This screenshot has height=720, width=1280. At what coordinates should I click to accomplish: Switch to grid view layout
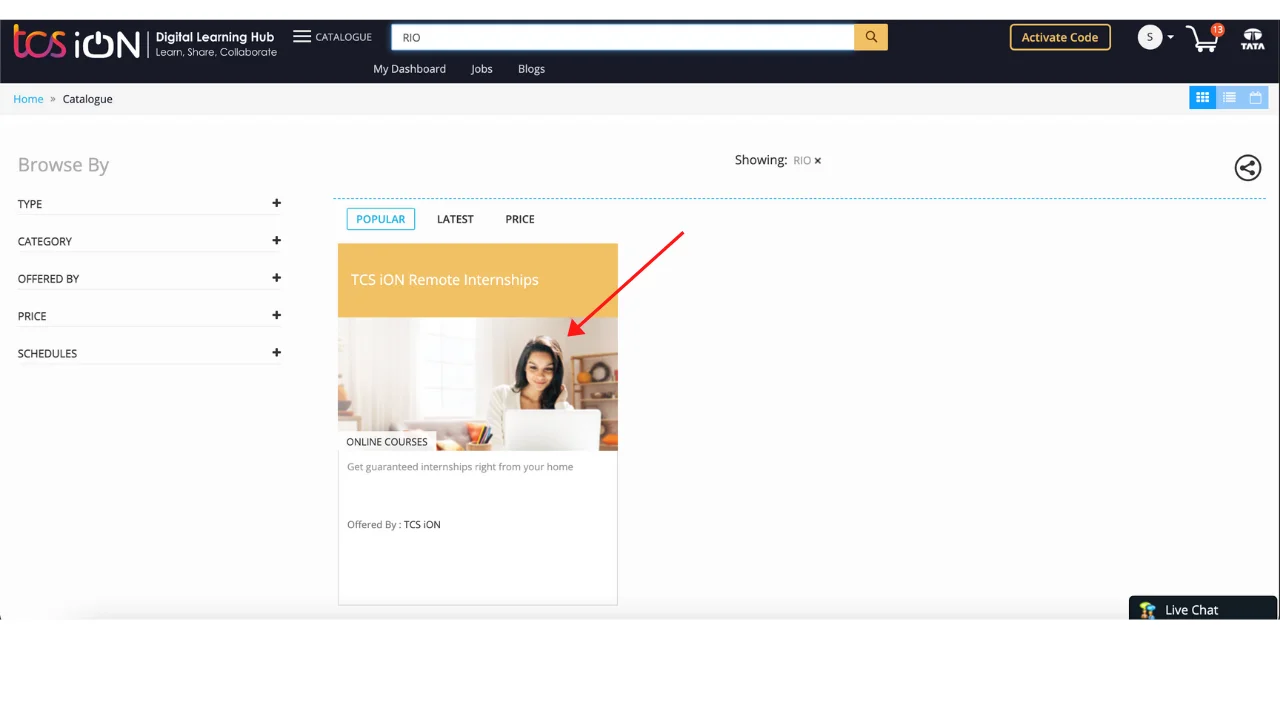(x=1202, y=98)
